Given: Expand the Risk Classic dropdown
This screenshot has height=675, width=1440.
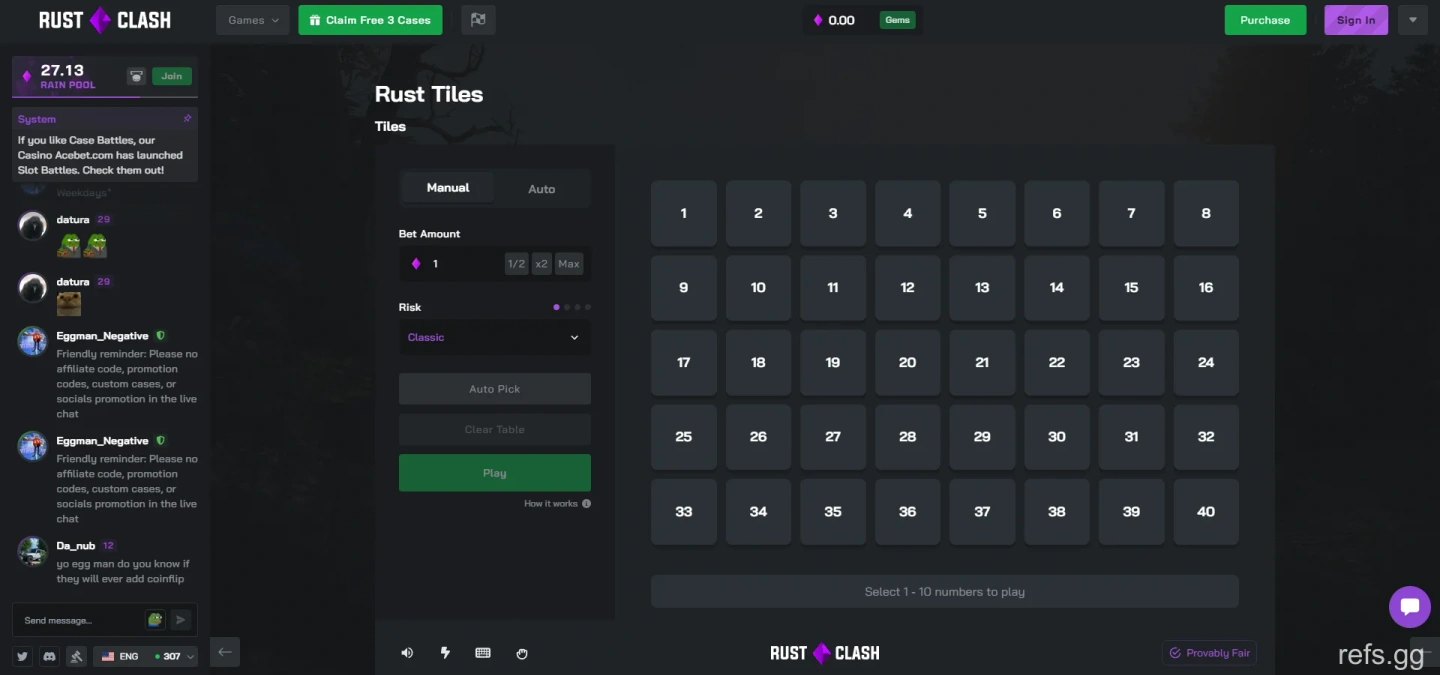Looking at the screenshot, I should tap(495, 337).
